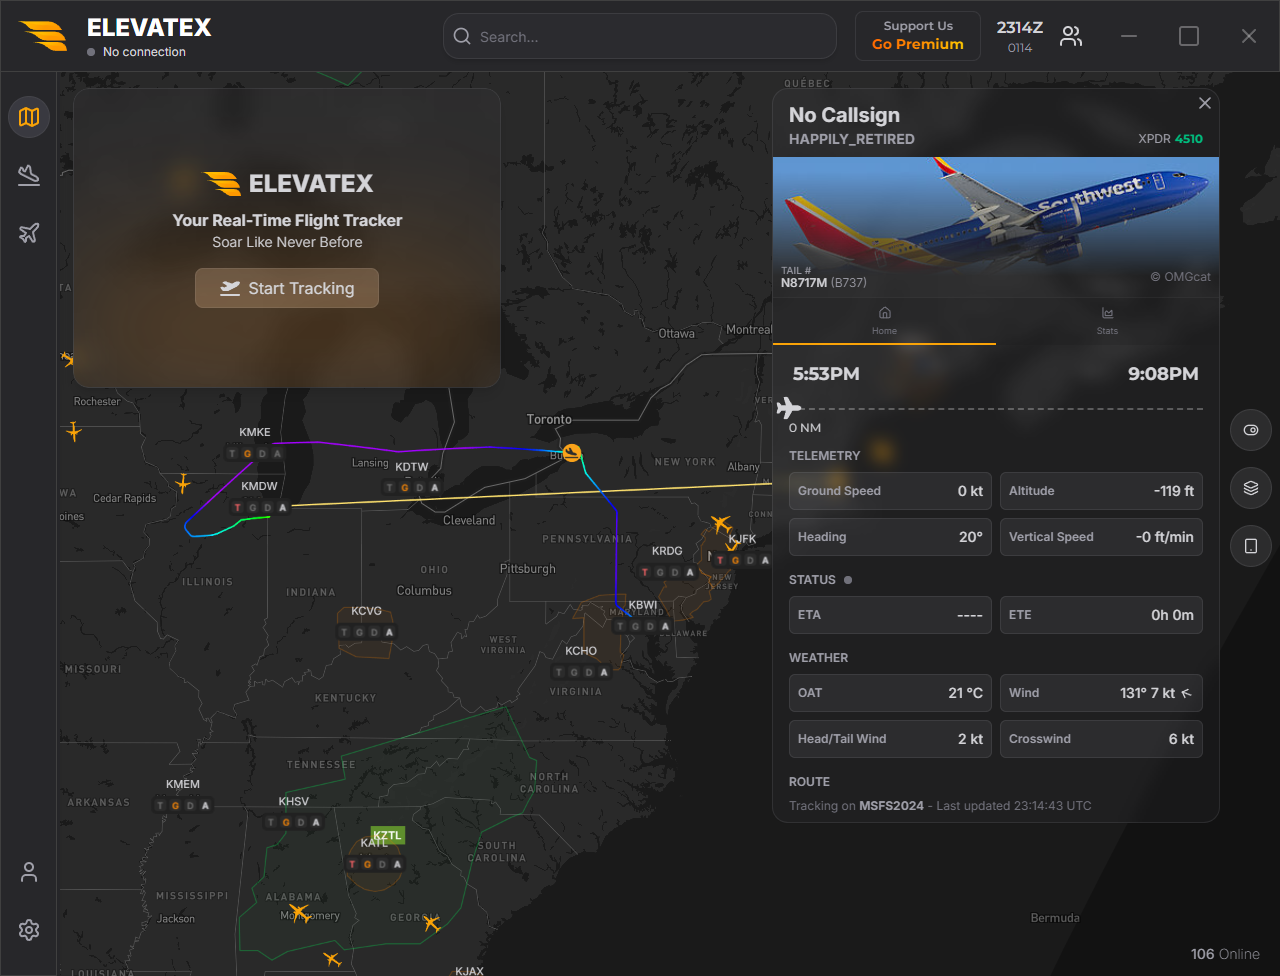Click the KCVG ATIS badge
1280x976 pixels.
pyautogui.click(x=390, y=633)
